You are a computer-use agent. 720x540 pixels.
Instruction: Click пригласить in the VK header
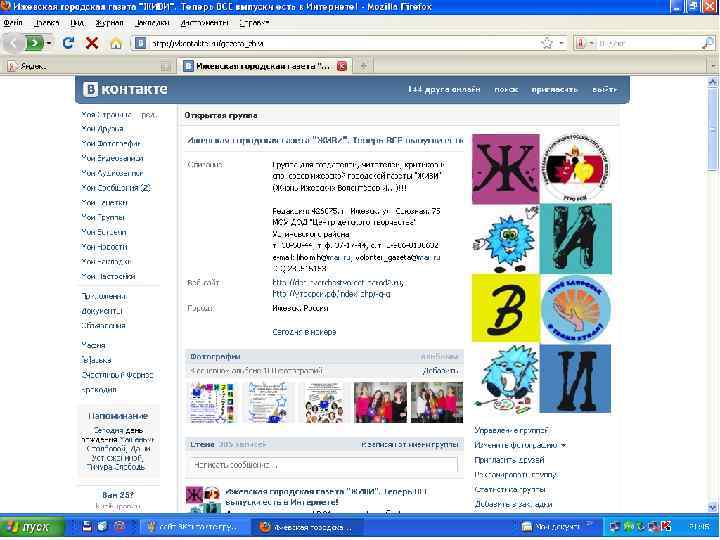554,90
